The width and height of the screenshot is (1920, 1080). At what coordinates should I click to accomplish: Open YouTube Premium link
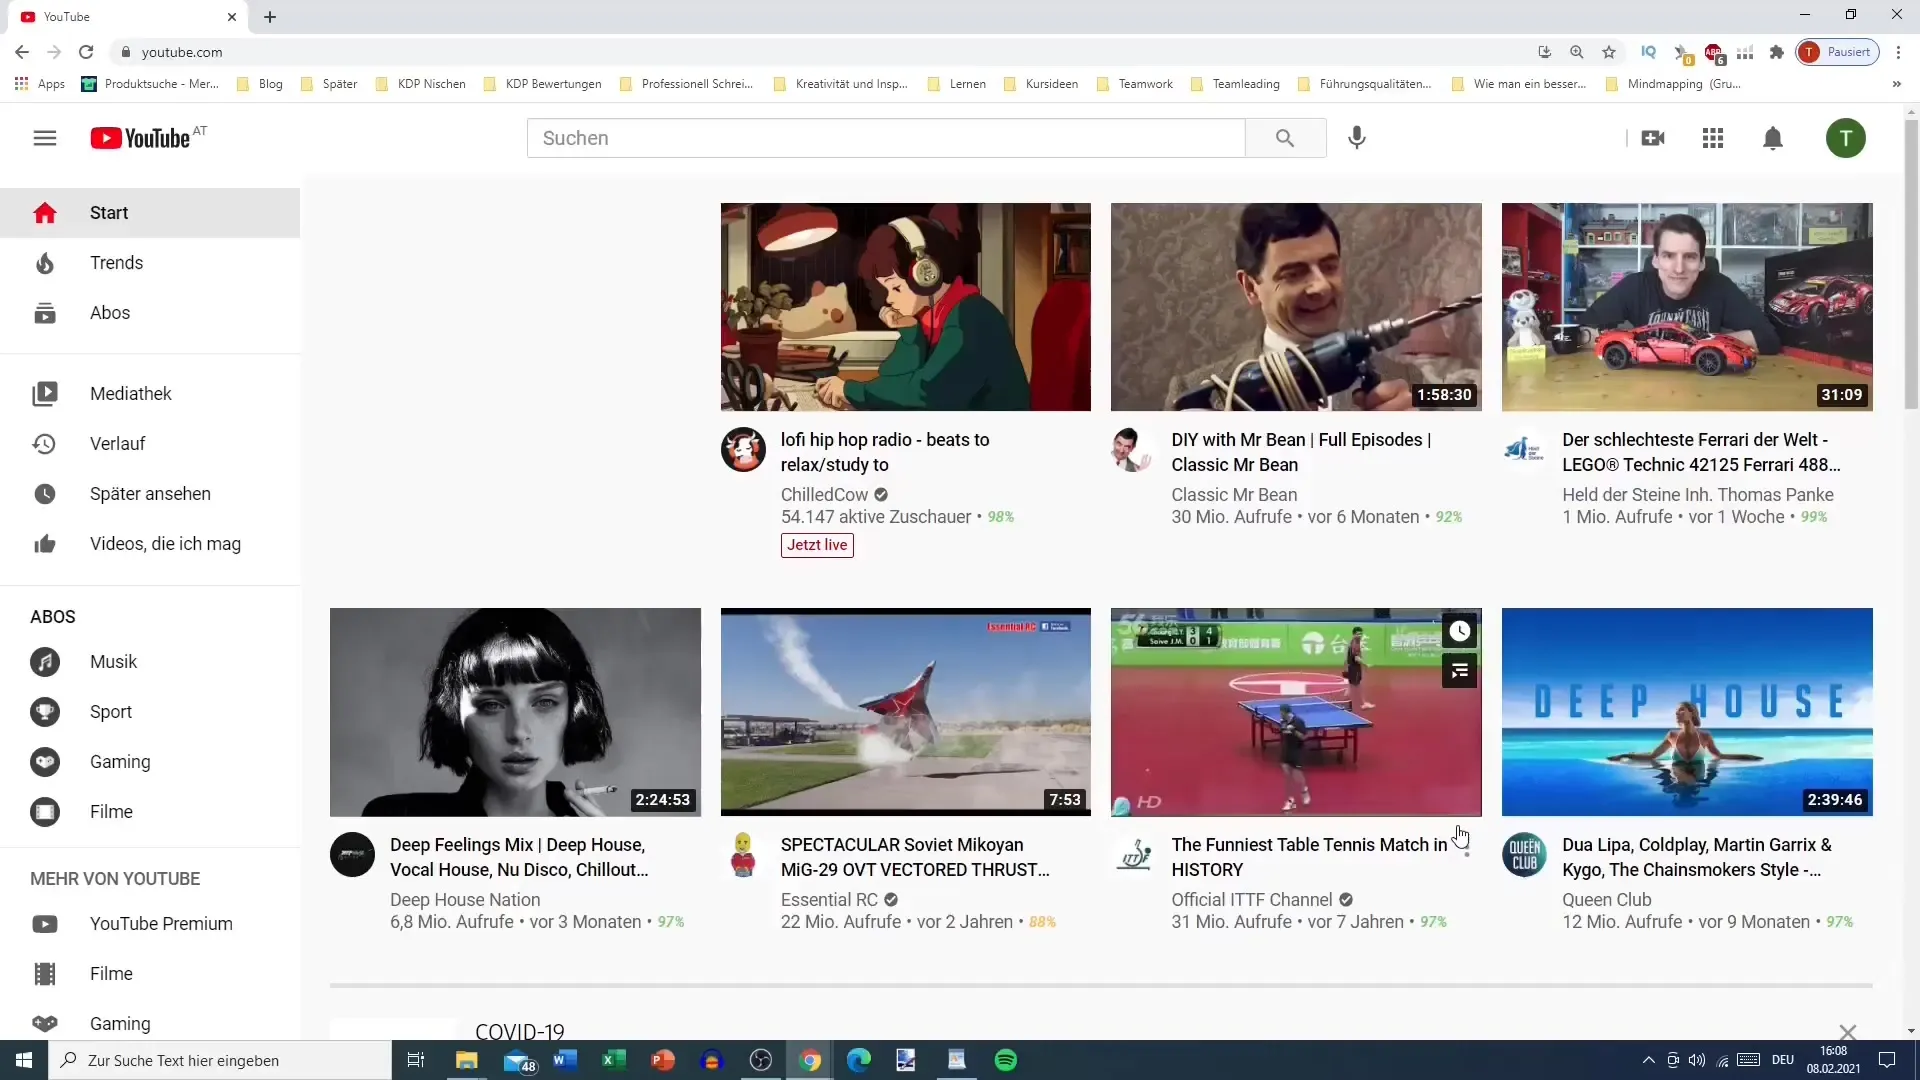[x=150, y=924]
